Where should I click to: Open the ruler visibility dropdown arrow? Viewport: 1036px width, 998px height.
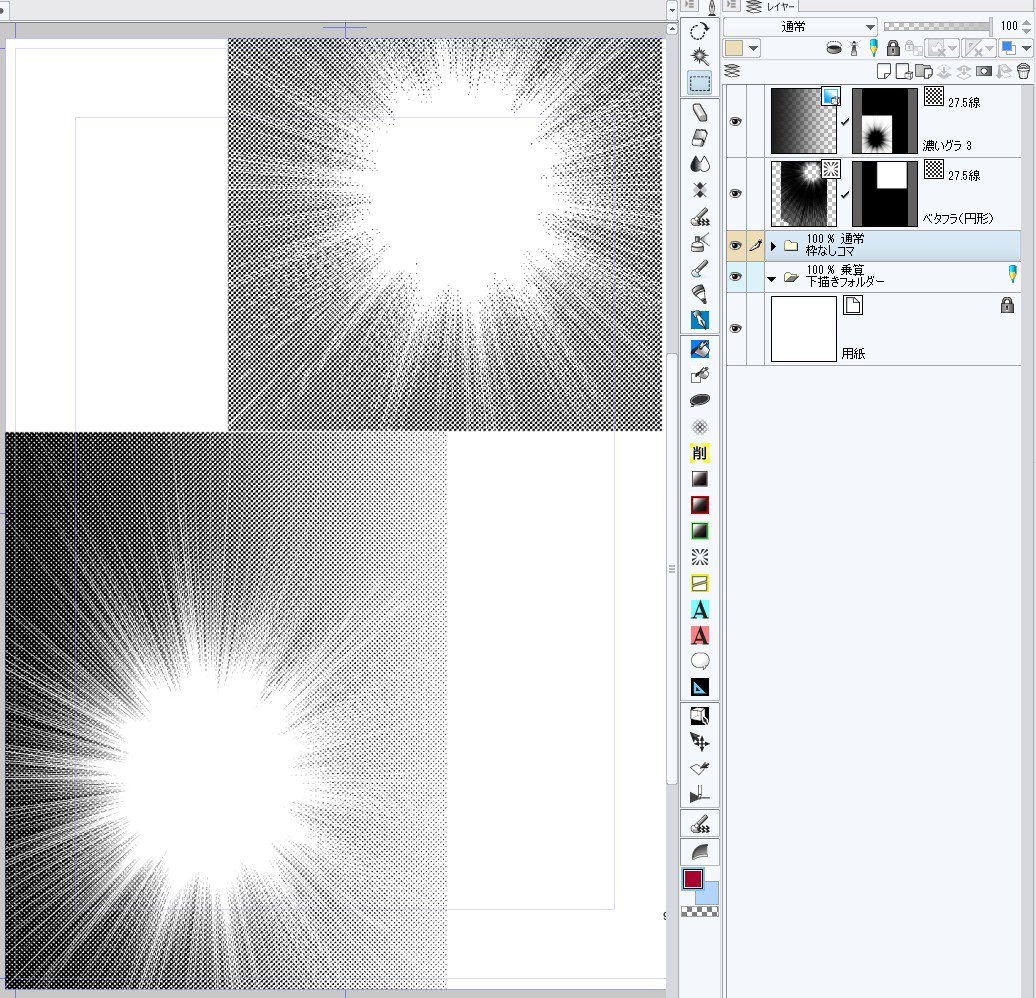point(989,48)
